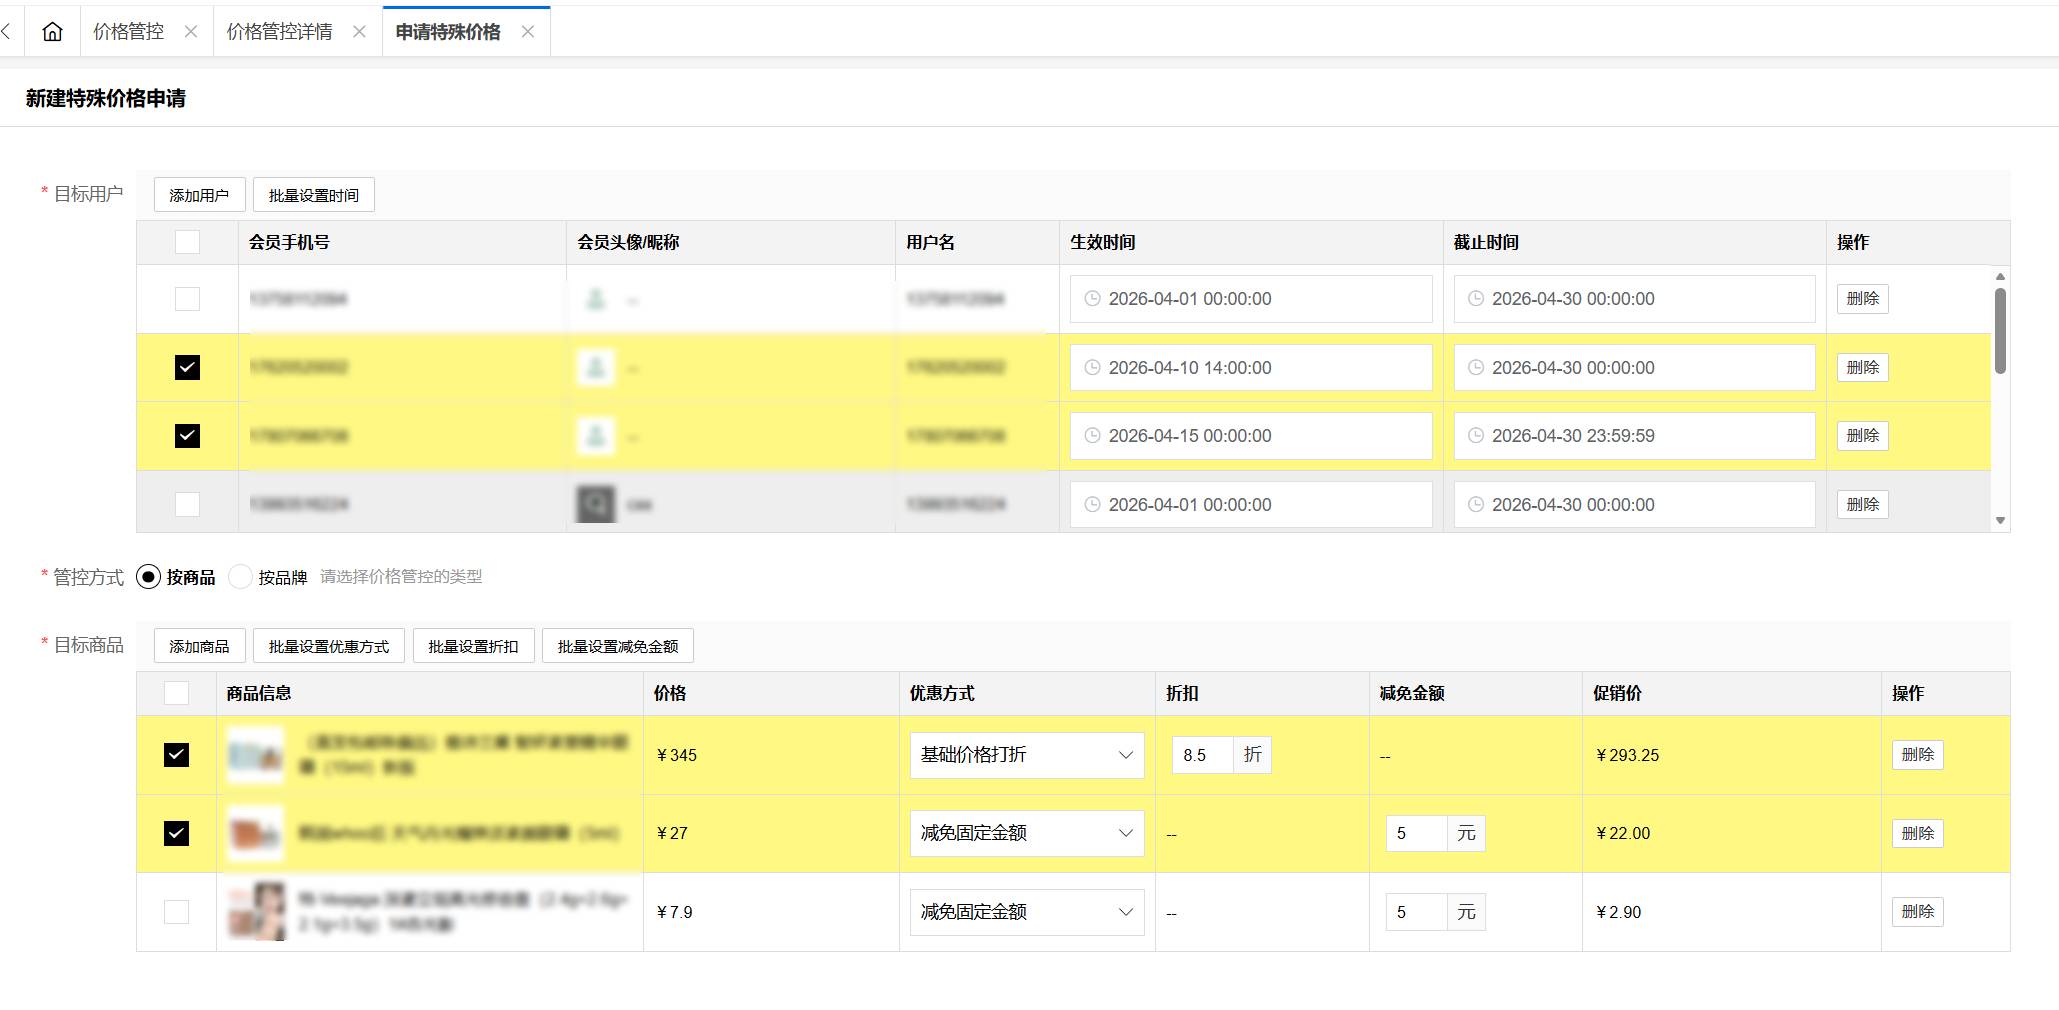Image resolution: width=2059 pixels, height=1010 pixels.
Task: Expand 减免固定金额 dropdown for ¥27 product
Action: click(1026, 833)
